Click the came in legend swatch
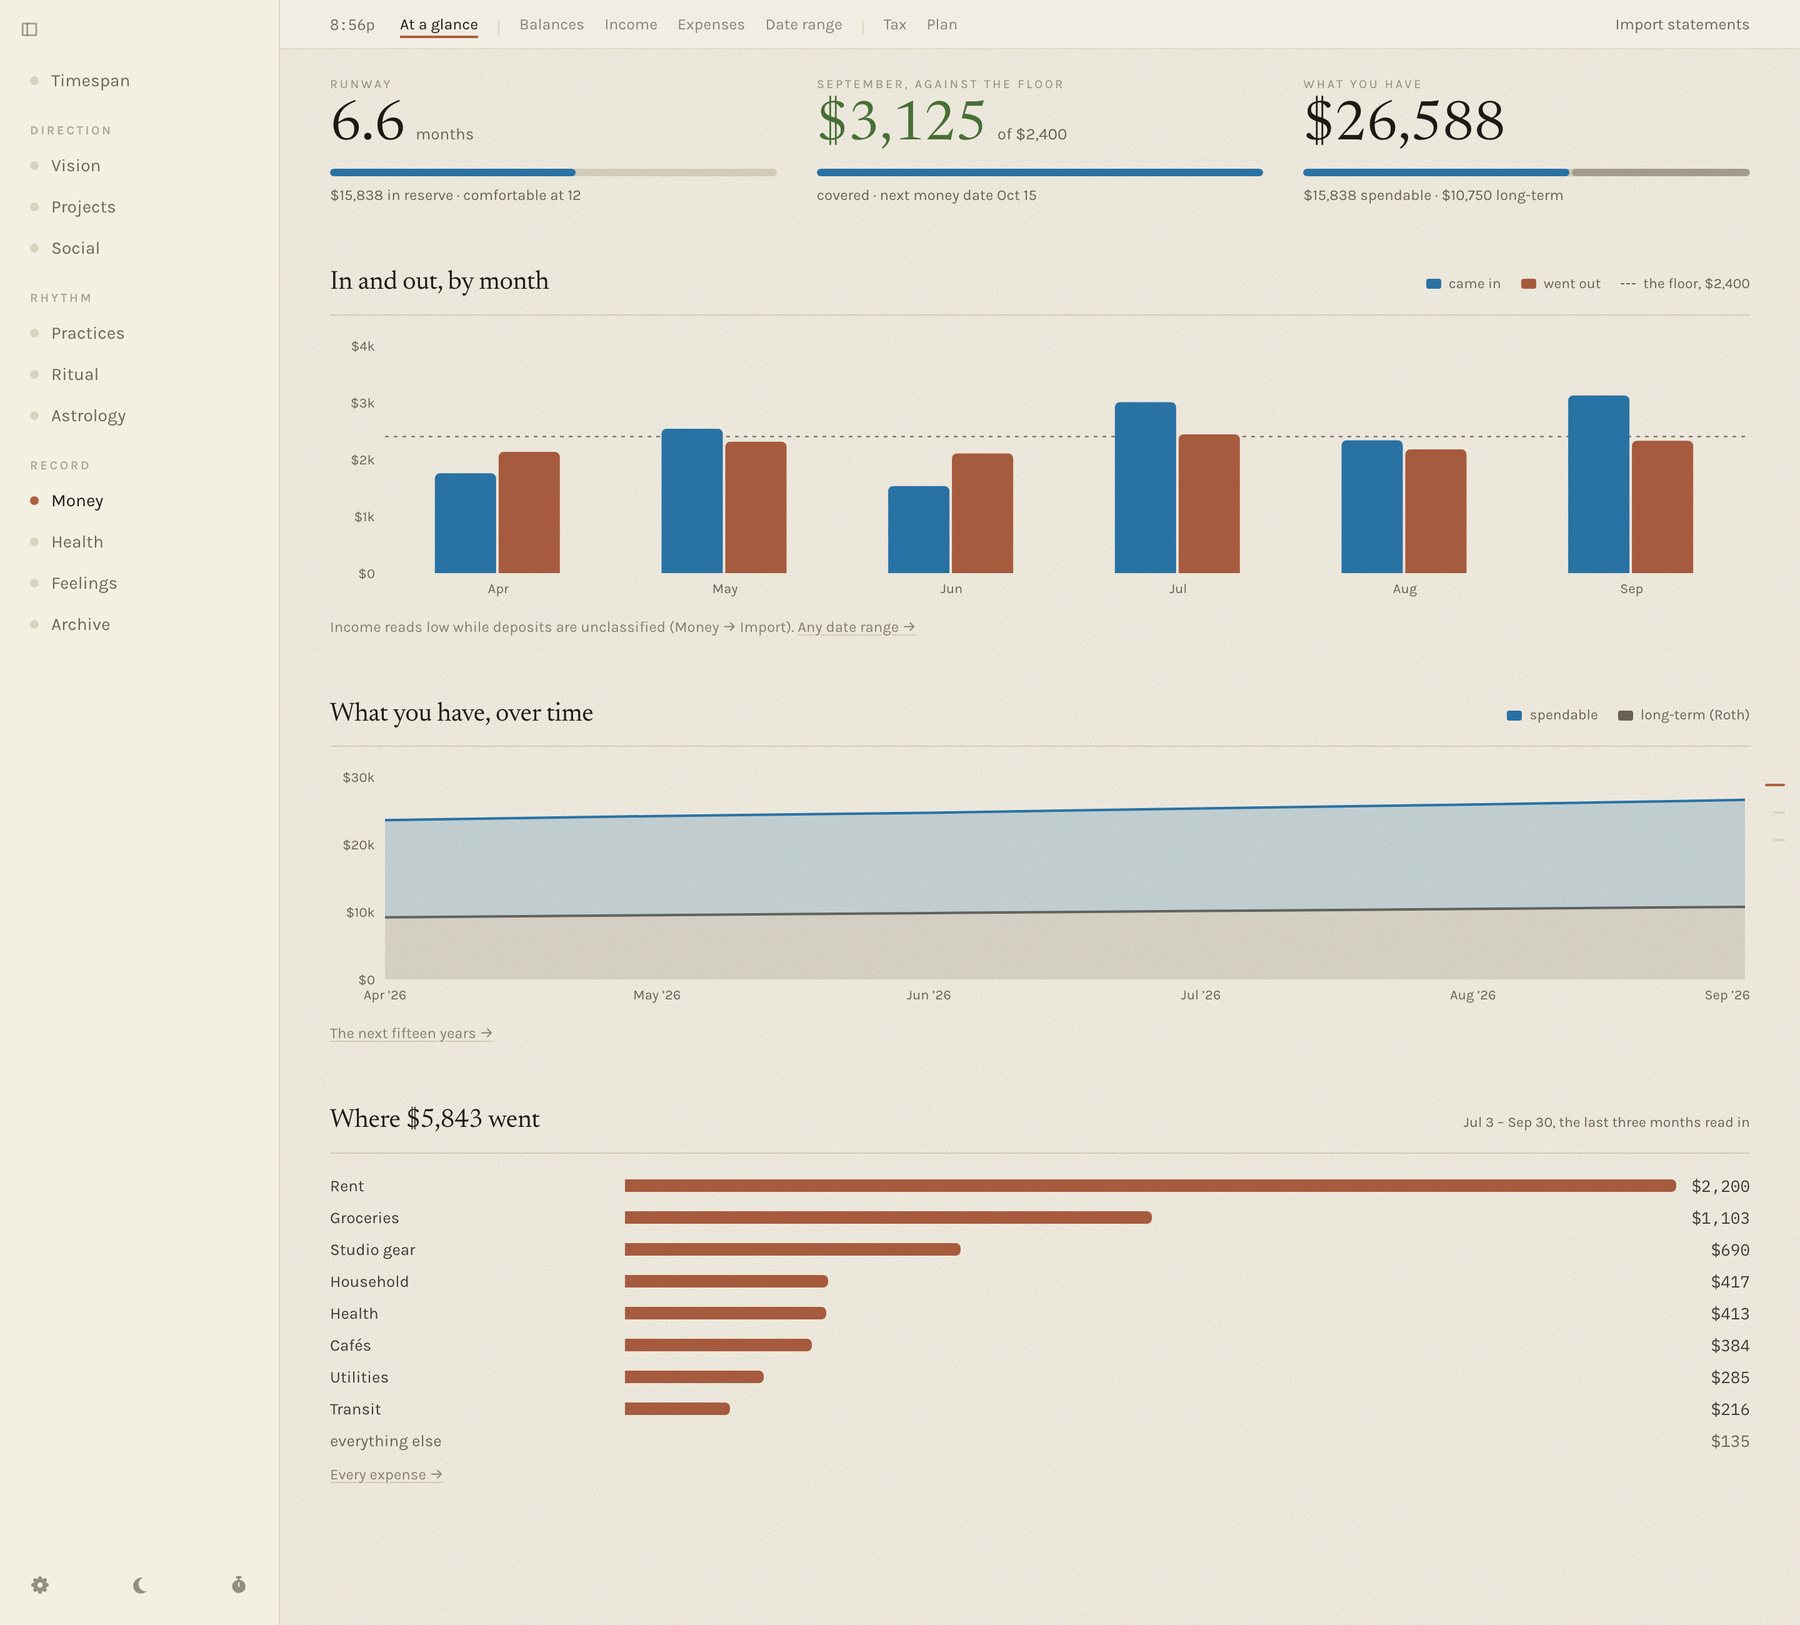 coord(1433,284)
